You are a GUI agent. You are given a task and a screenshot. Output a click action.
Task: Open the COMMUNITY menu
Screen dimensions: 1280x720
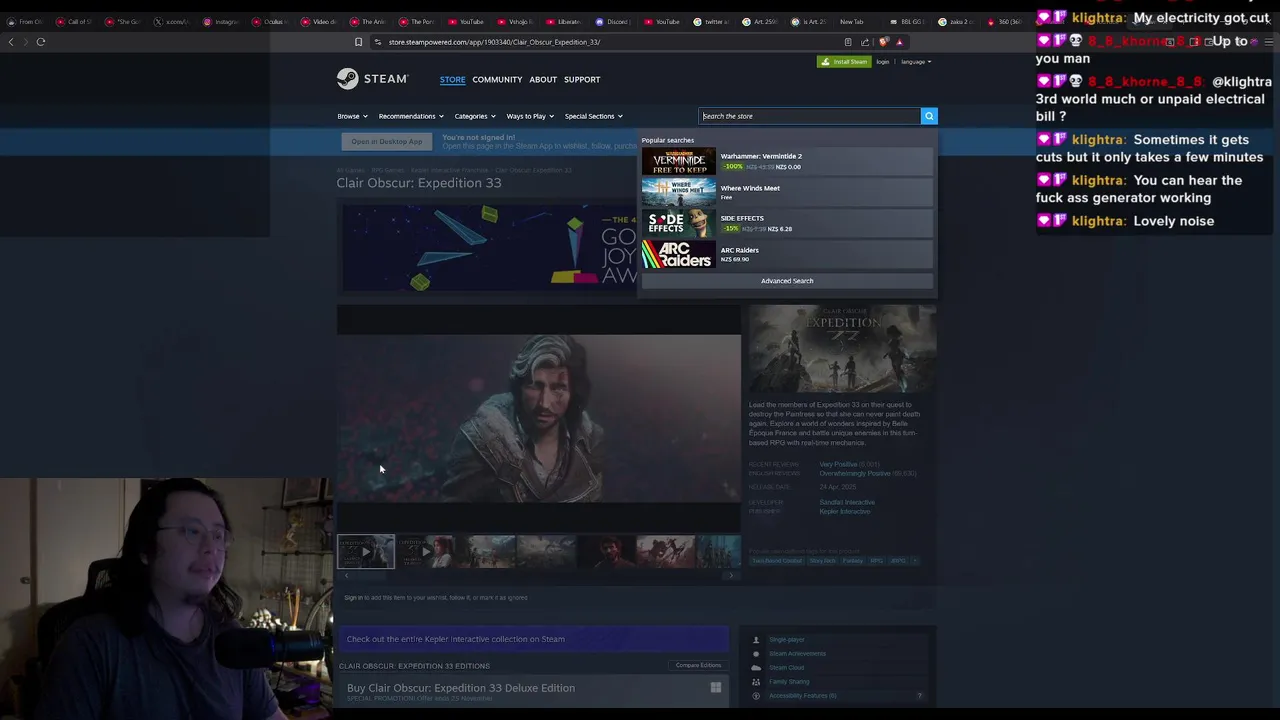497,80
